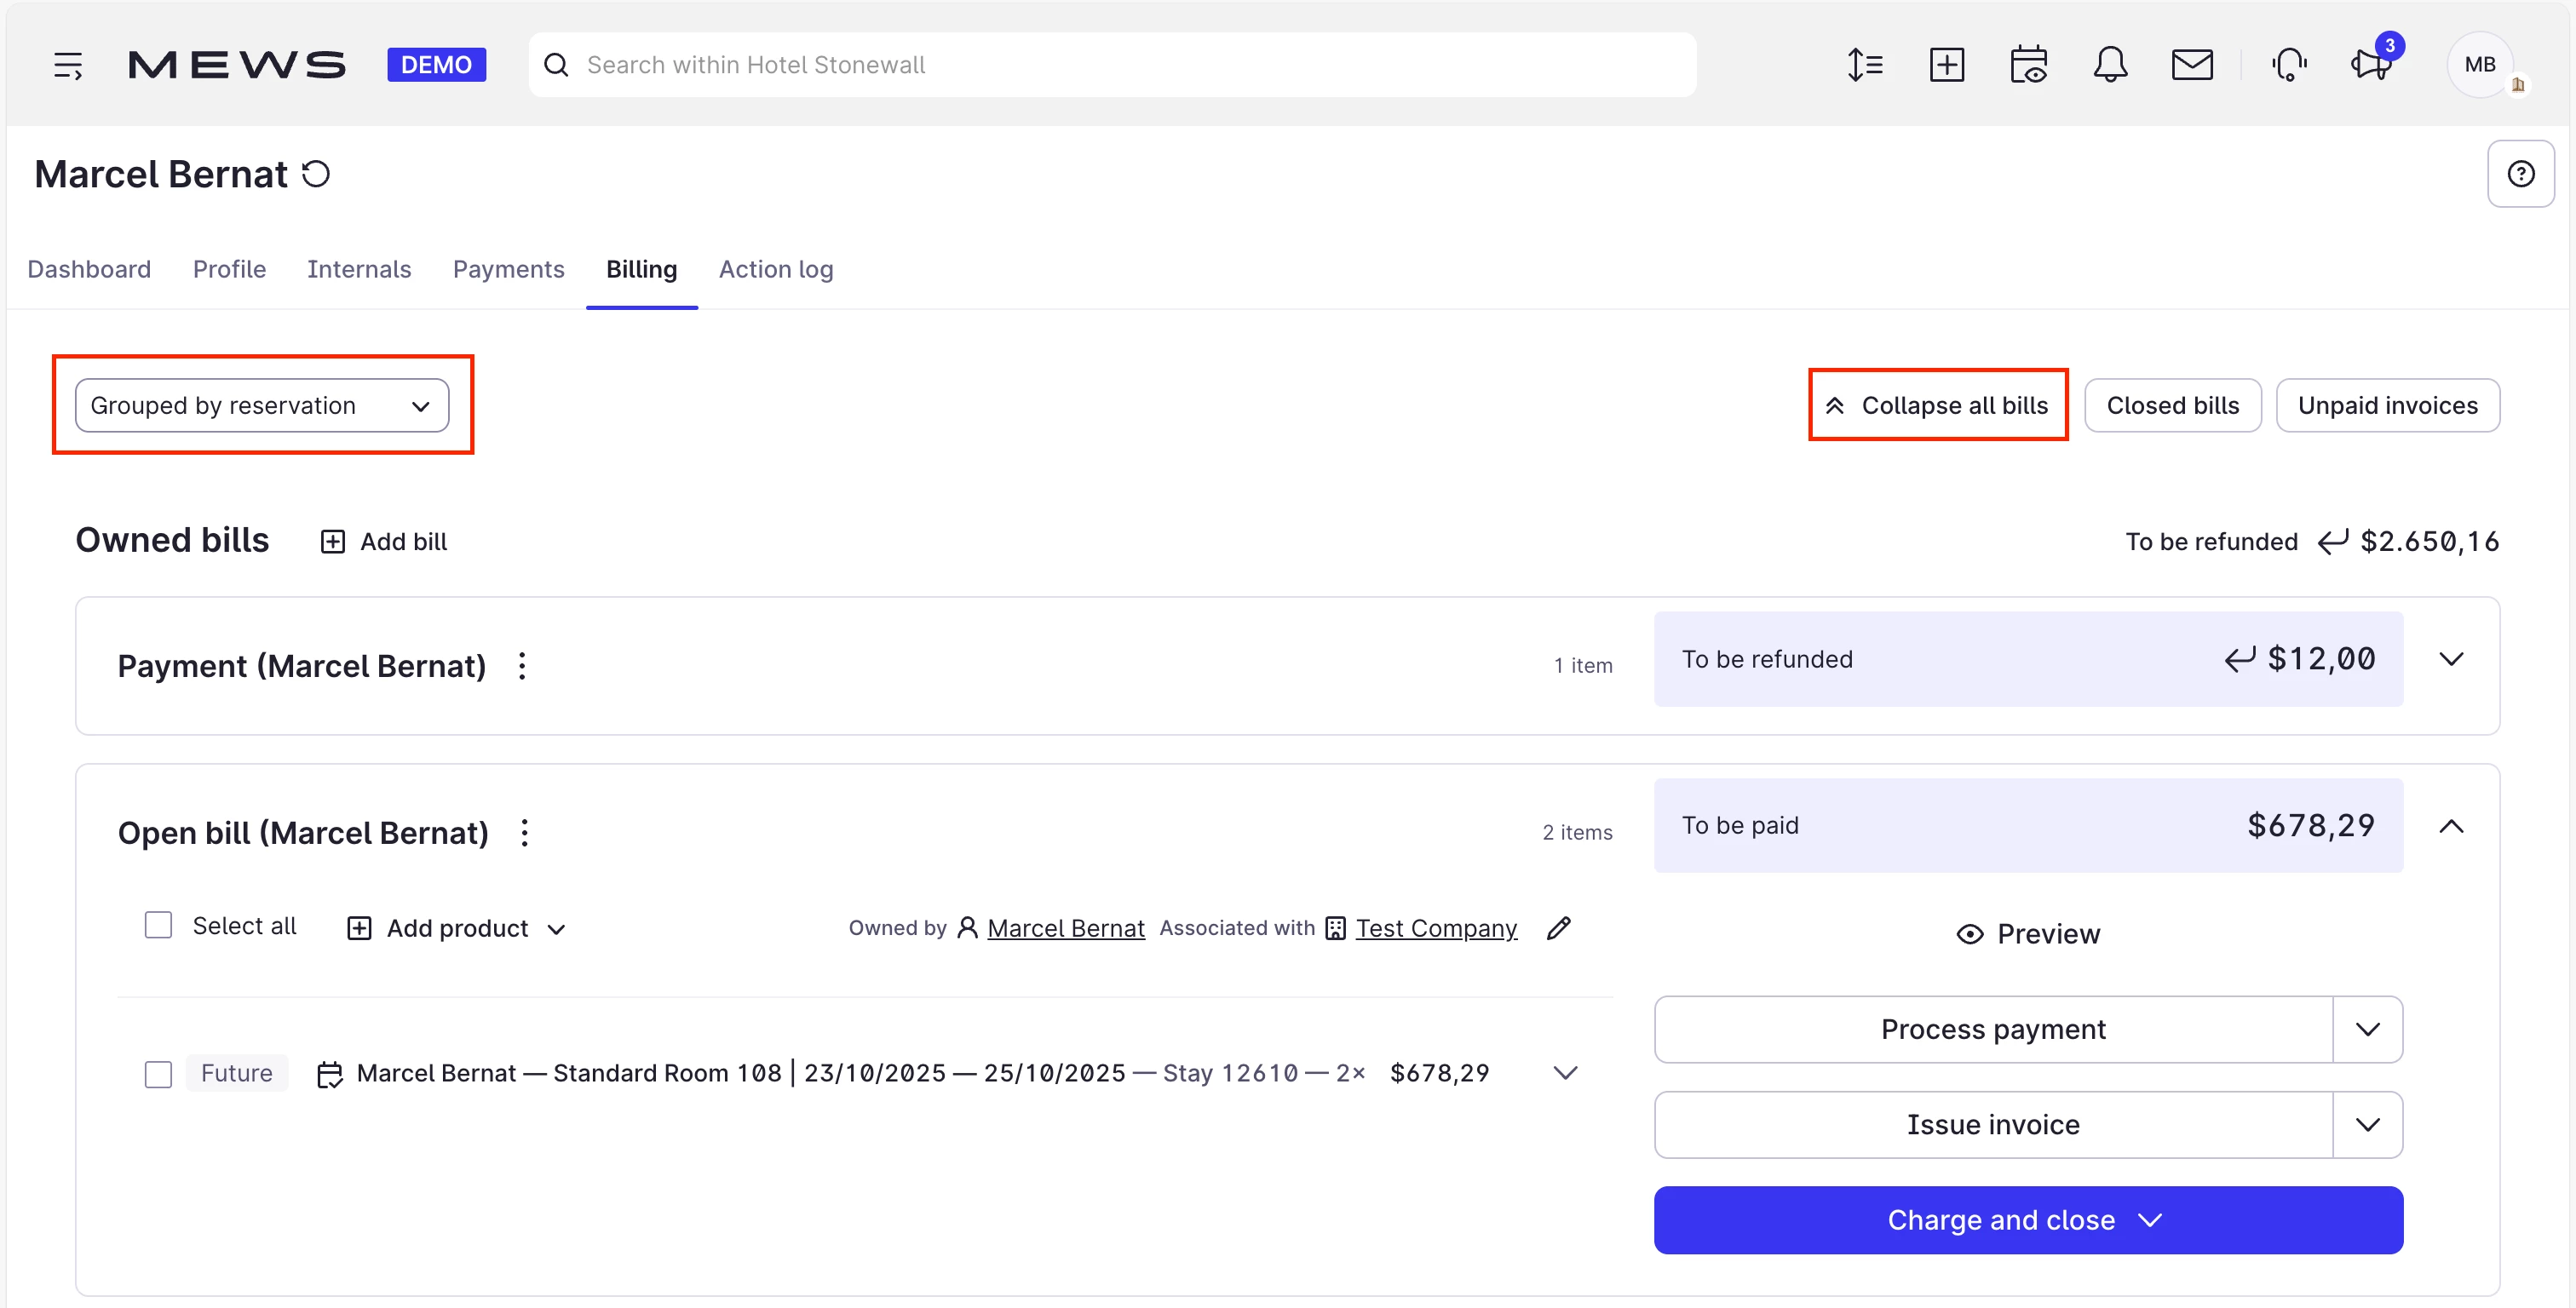Check the Select all checkbox
The height and width of the screenshot is (1308, 2576).
158,925
